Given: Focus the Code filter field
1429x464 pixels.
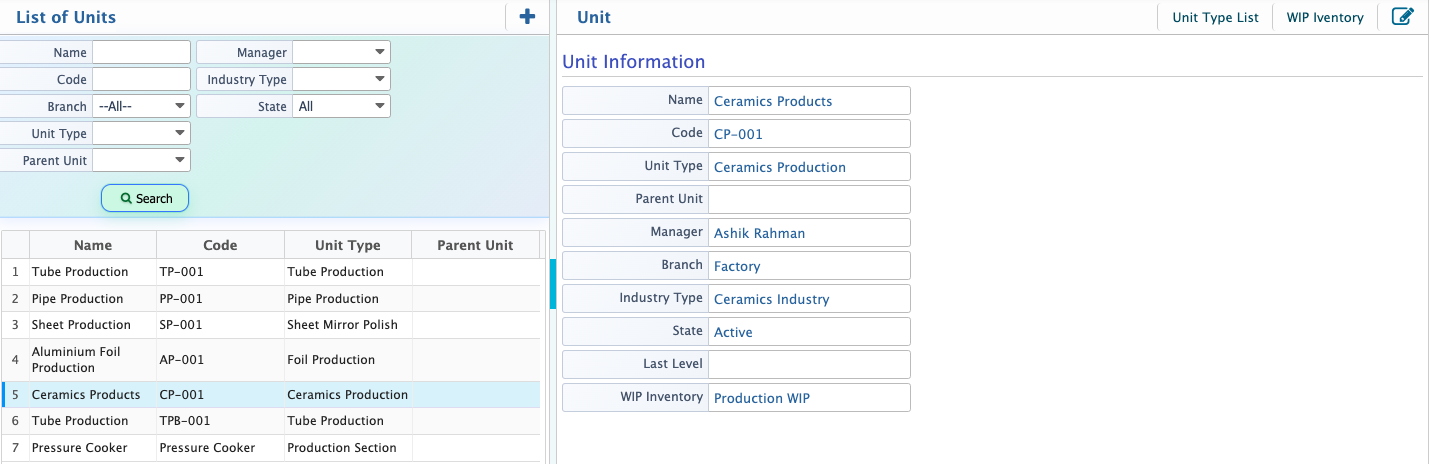Looking at the screenshot, I should 141,79.
